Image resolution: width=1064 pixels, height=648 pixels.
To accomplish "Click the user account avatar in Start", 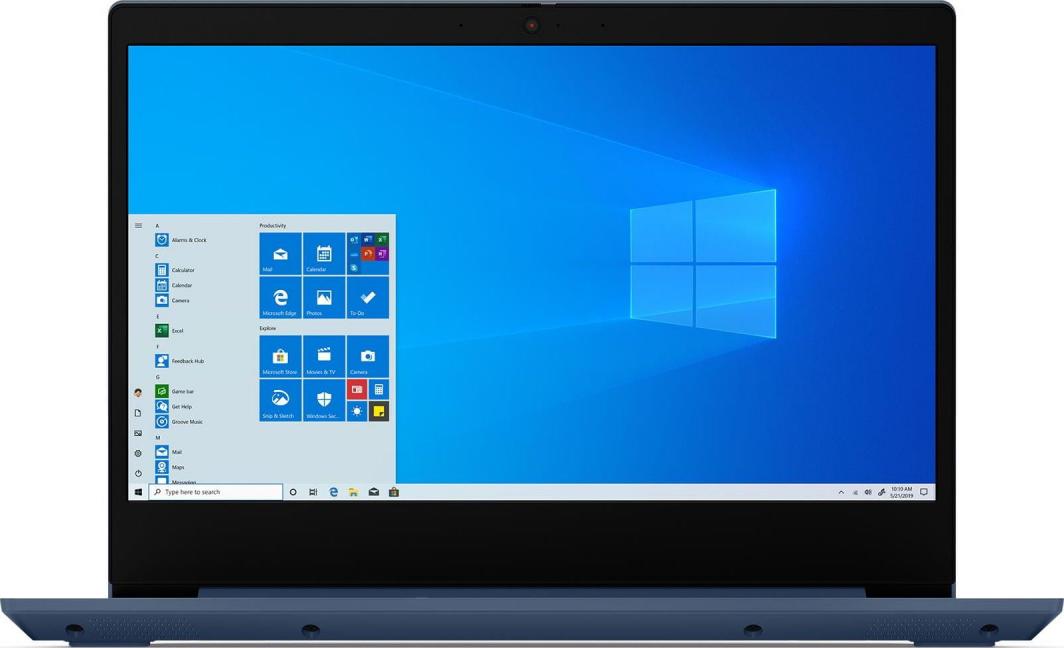I will pos(138,392).
